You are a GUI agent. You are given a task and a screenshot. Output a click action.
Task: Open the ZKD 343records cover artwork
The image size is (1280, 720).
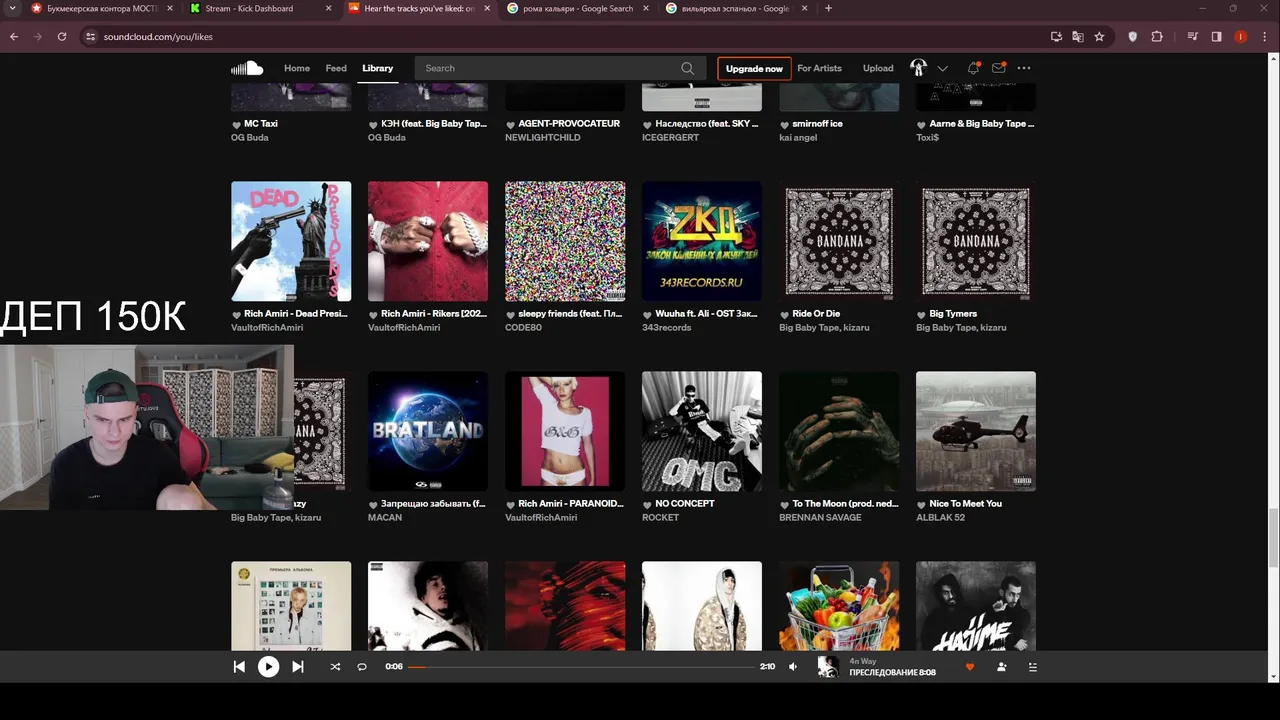click(x=702, y=241)
